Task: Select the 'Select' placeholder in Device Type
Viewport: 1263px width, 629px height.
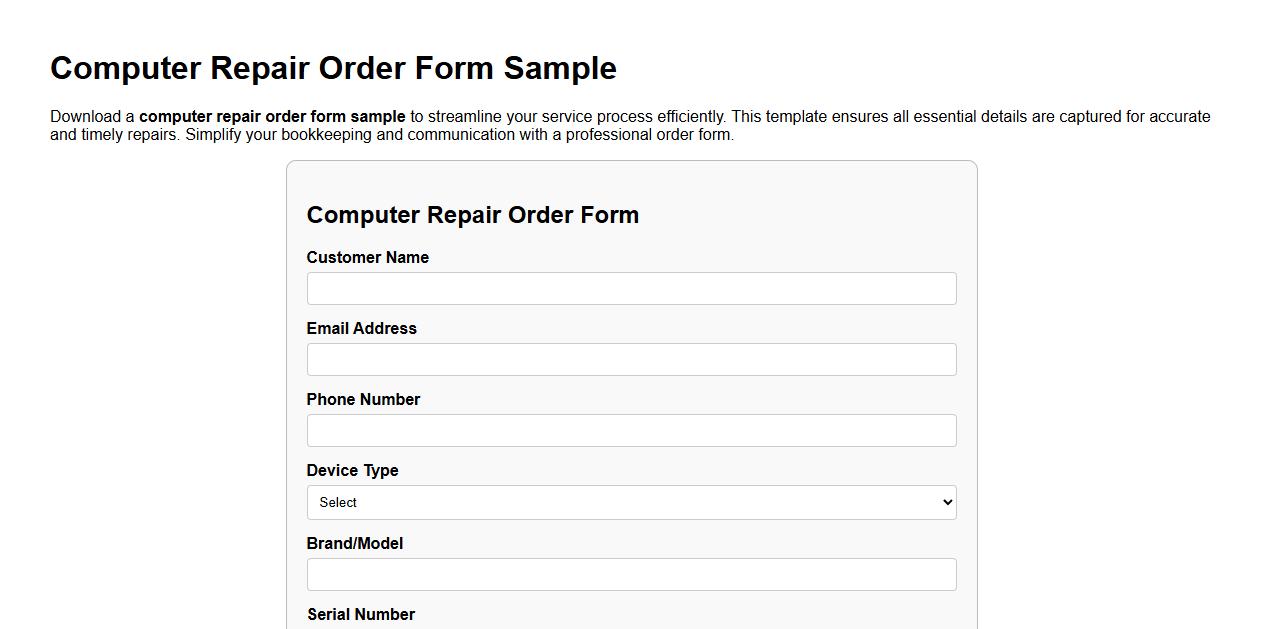Action: (x=340, y=502)
